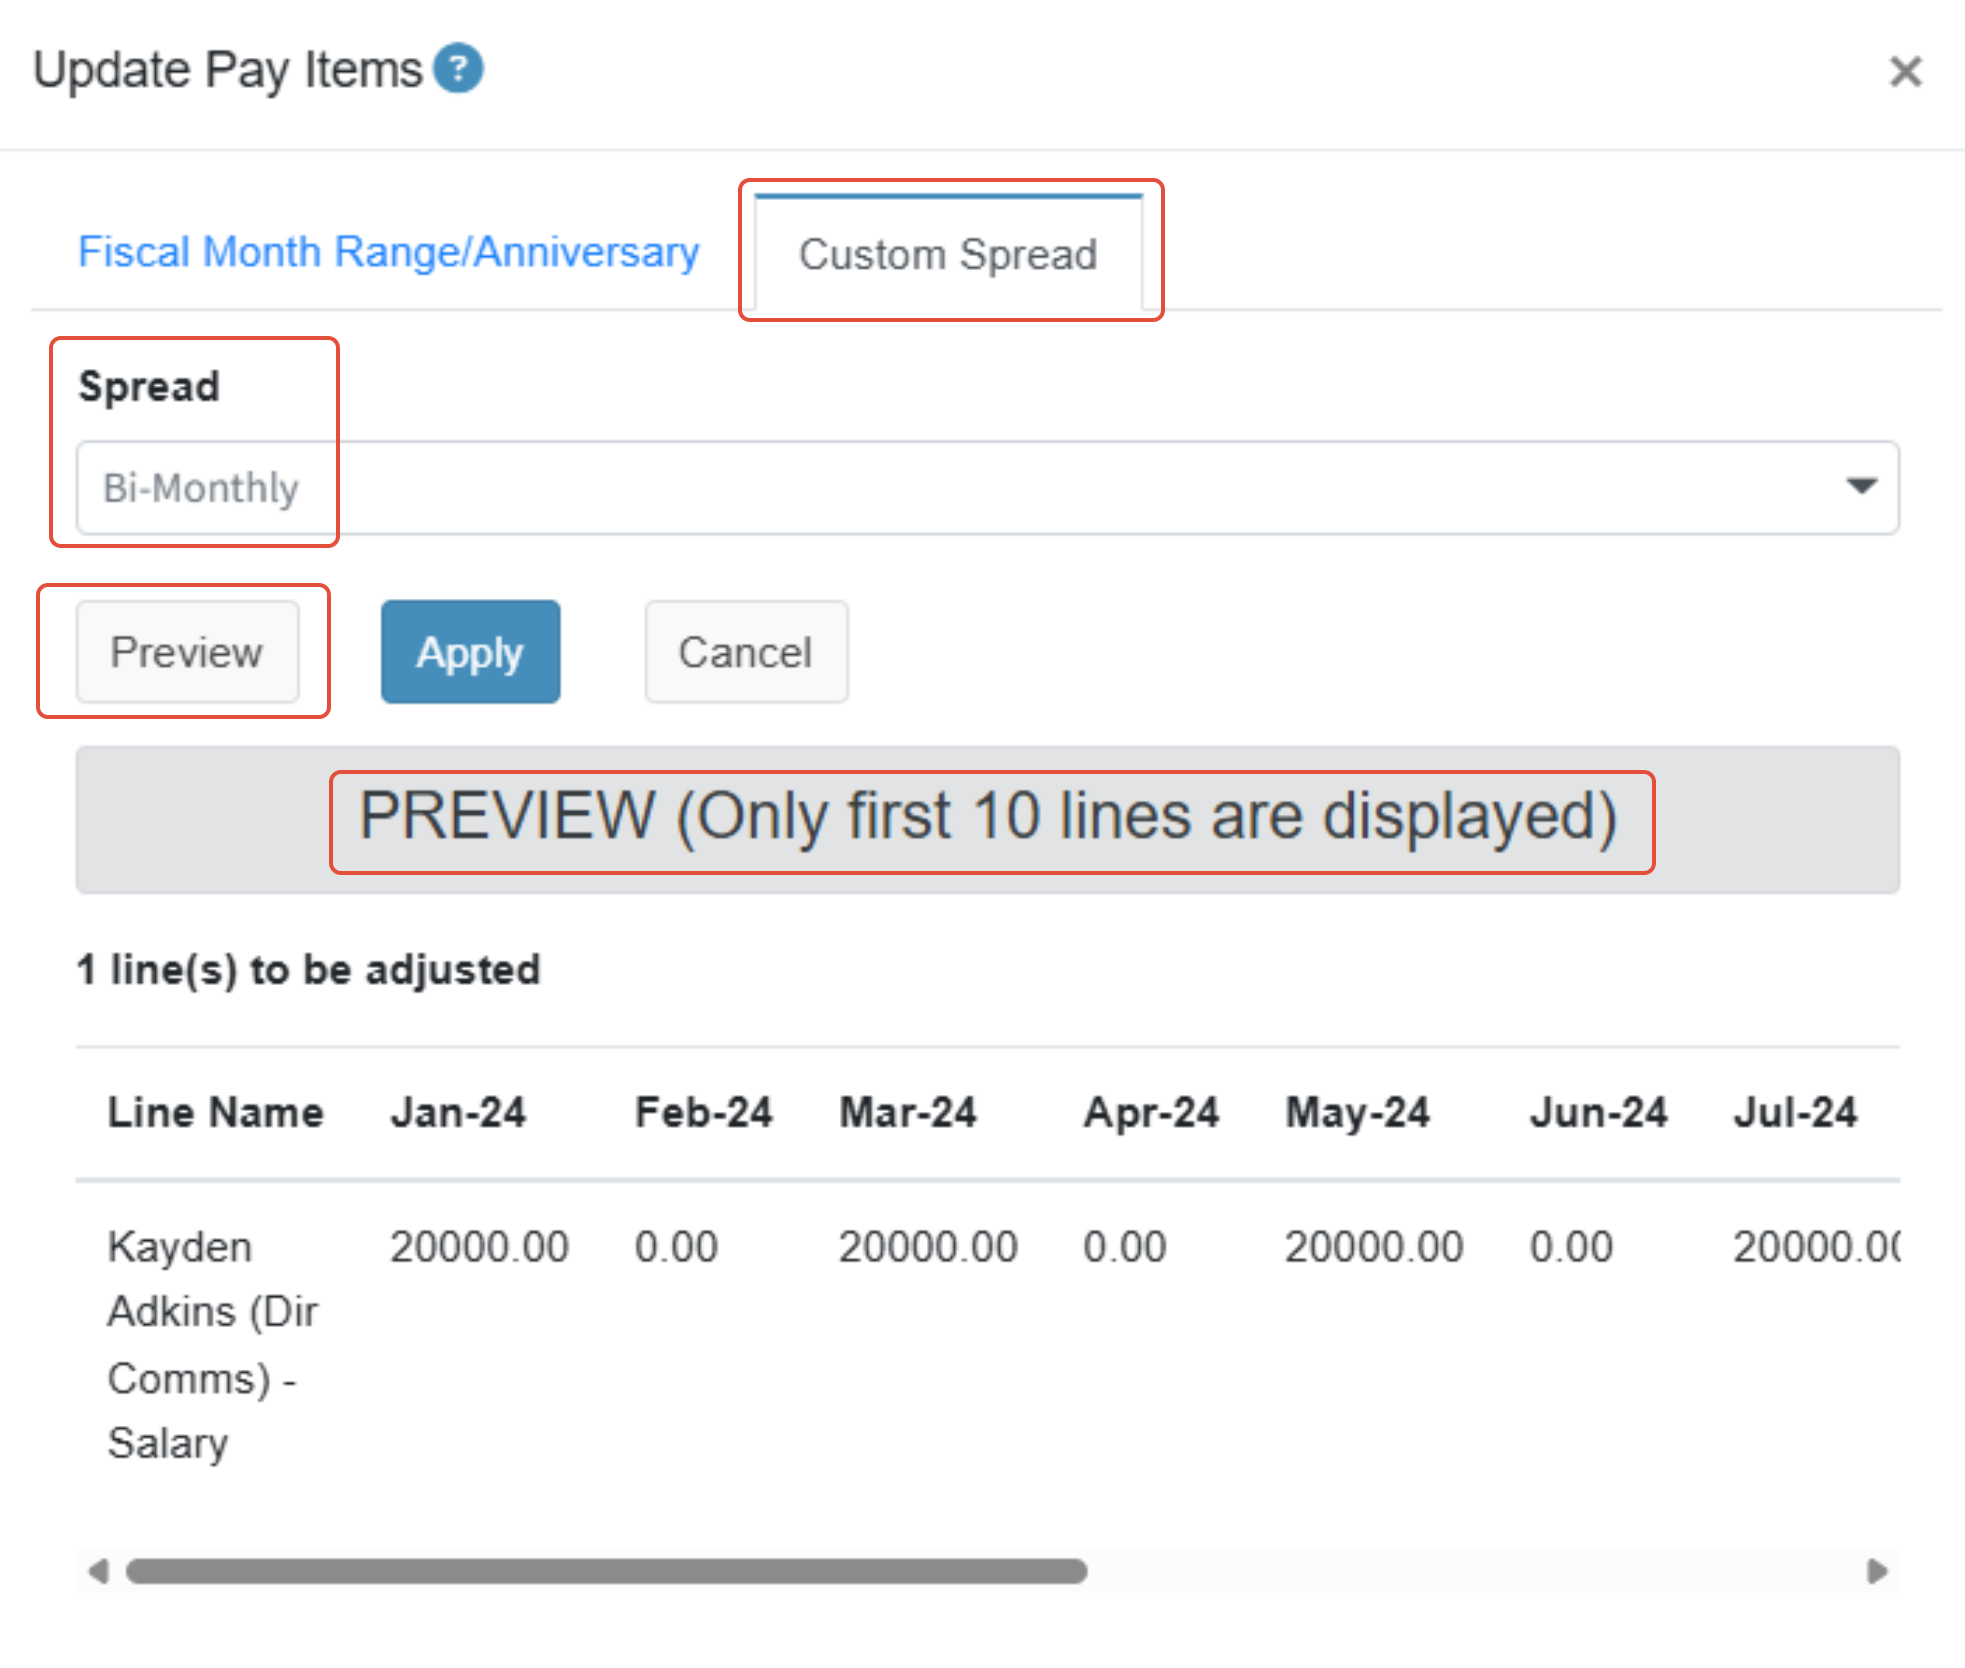Cancel the pay item update
This screenshot has height=1668, width=1965.
coord(746,652)
